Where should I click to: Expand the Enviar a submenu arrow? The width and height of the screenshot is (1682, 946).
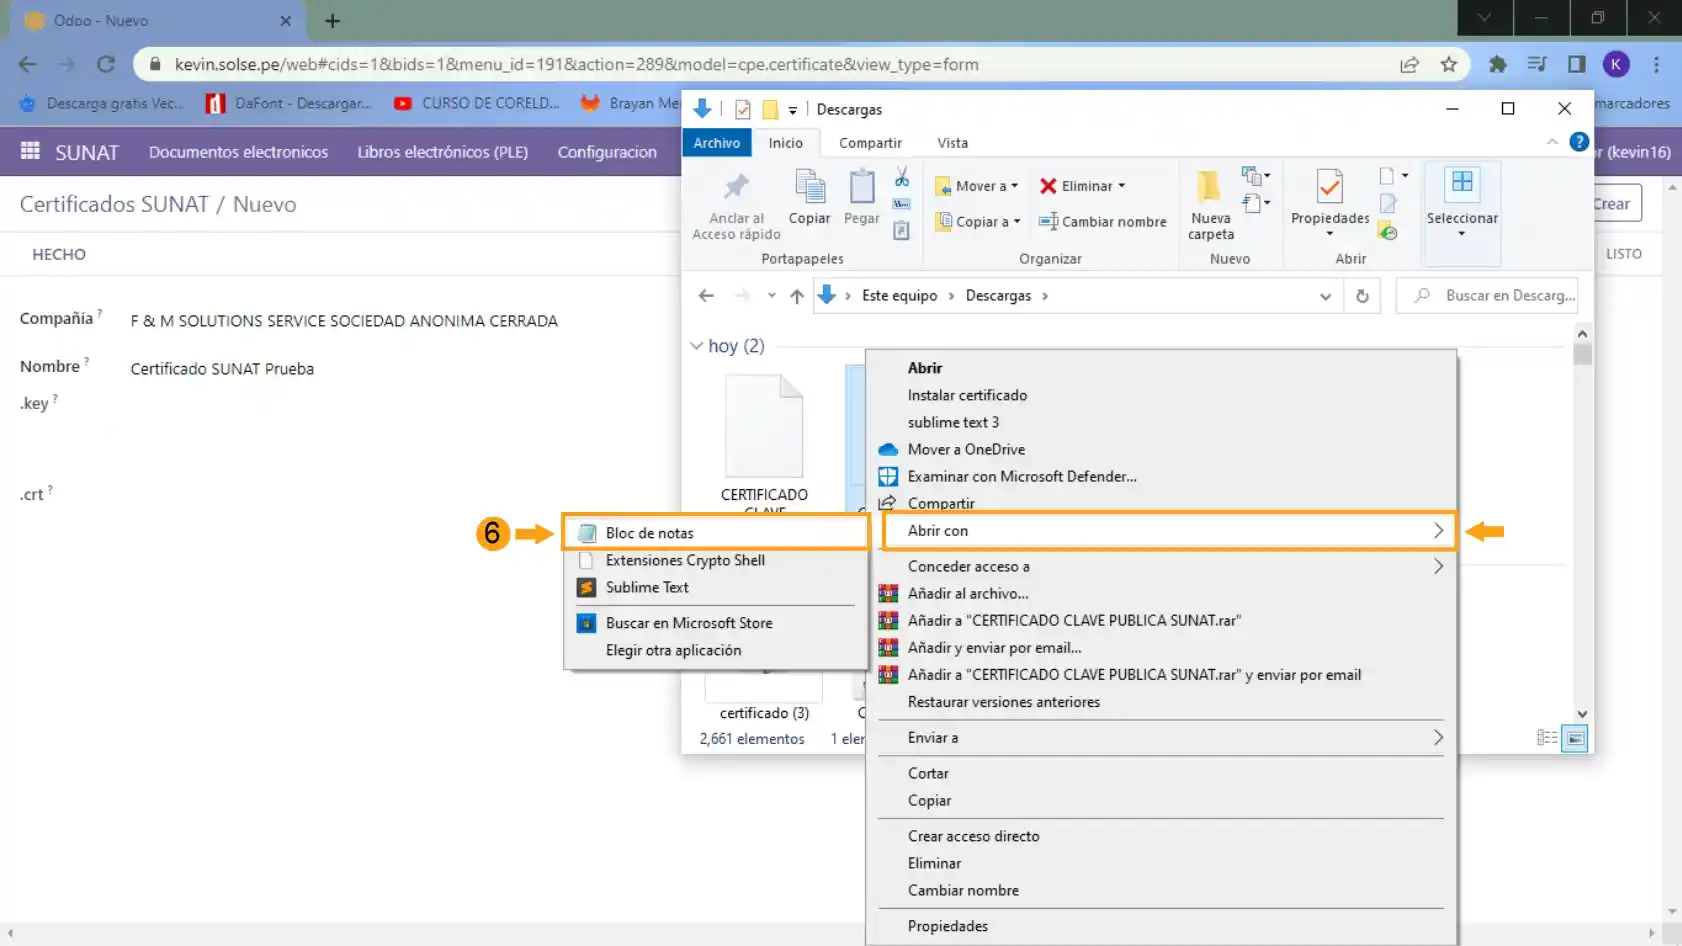pyautogui.click(x=1438, y=737)
